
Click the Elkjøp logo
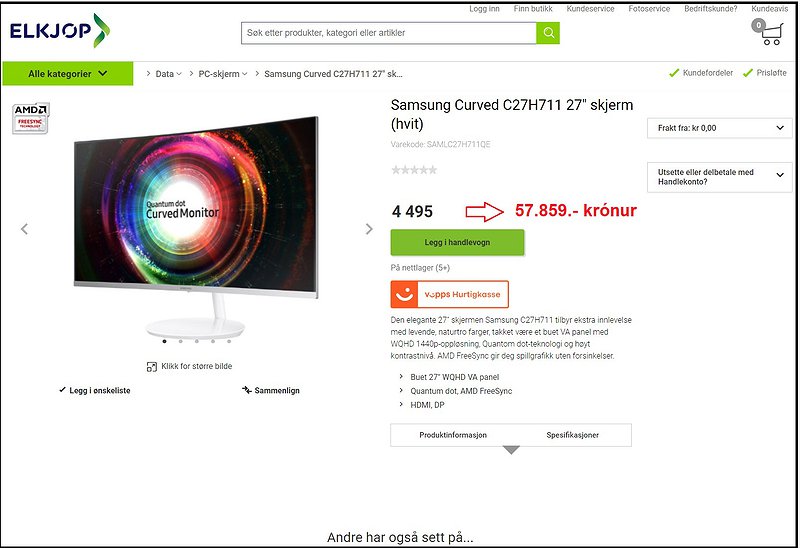coord(60,31)
